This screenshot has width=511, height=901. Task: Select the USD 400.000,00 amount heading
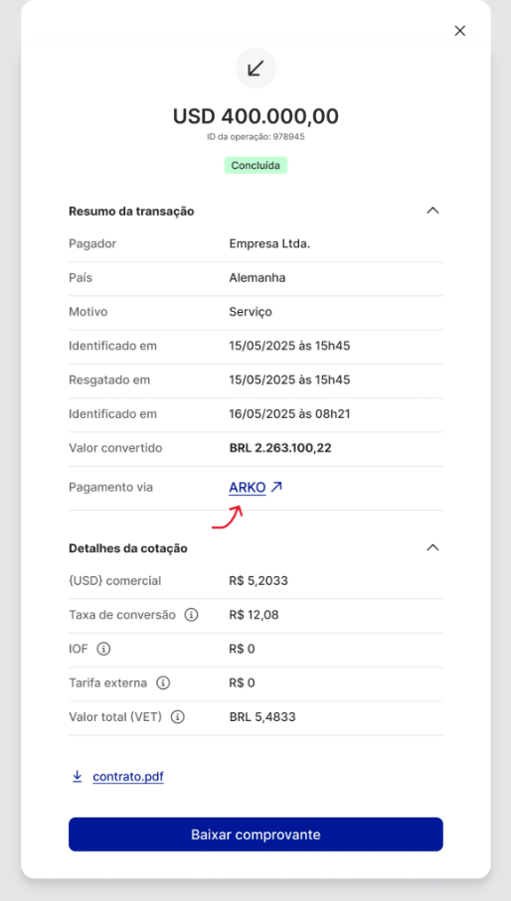tap(256, 117)
